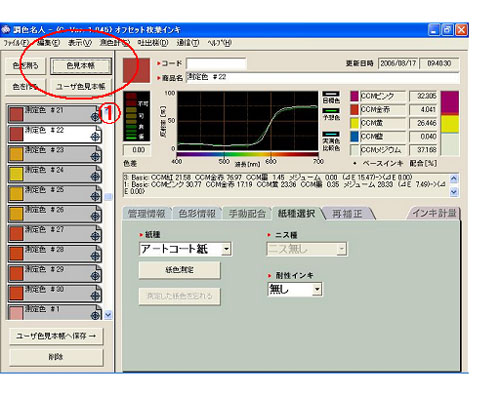Click the CCM黄 yellow color square
The height and width of the screenshot is (396, 500).
(354, 123)
